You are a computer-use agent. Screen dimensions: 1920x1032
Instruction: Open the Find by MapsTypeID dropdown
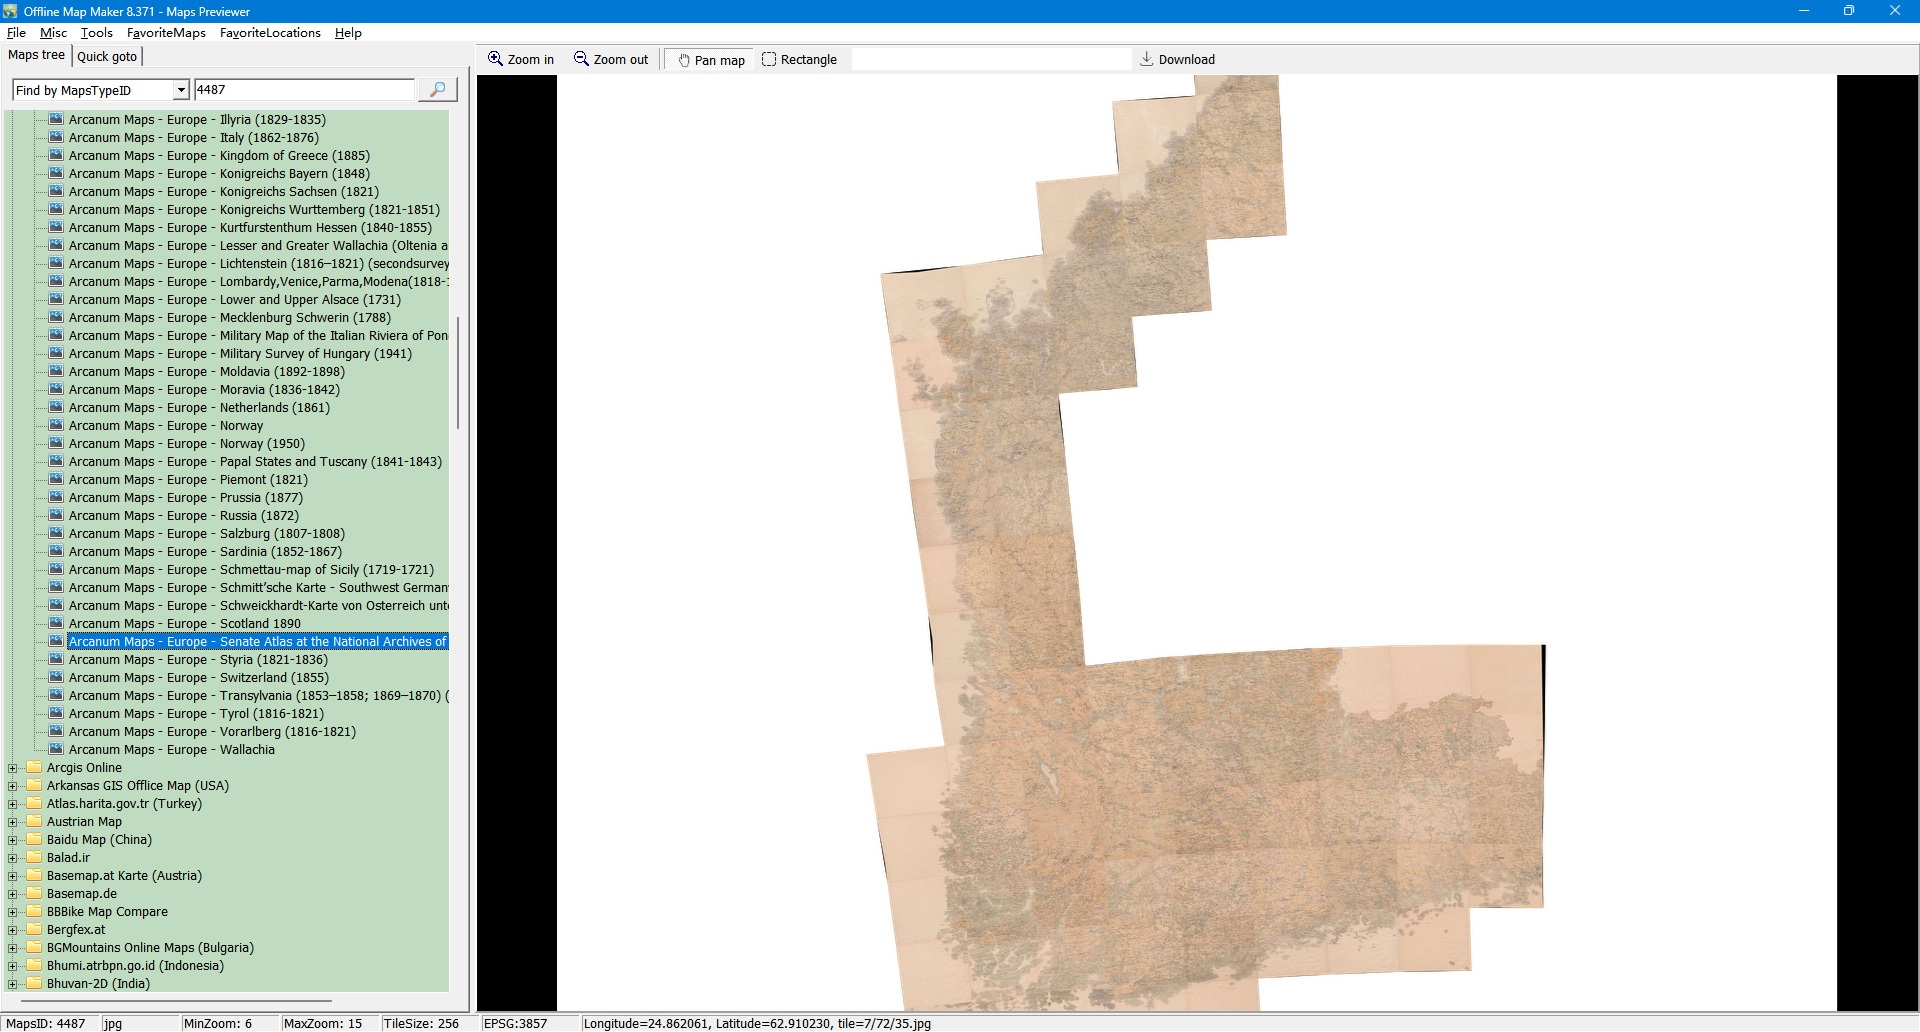181,90
